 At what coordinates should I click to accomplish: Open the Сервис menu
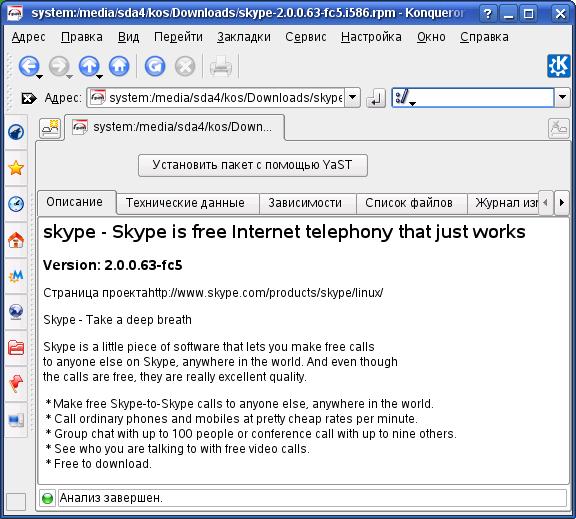click(306, 37)
